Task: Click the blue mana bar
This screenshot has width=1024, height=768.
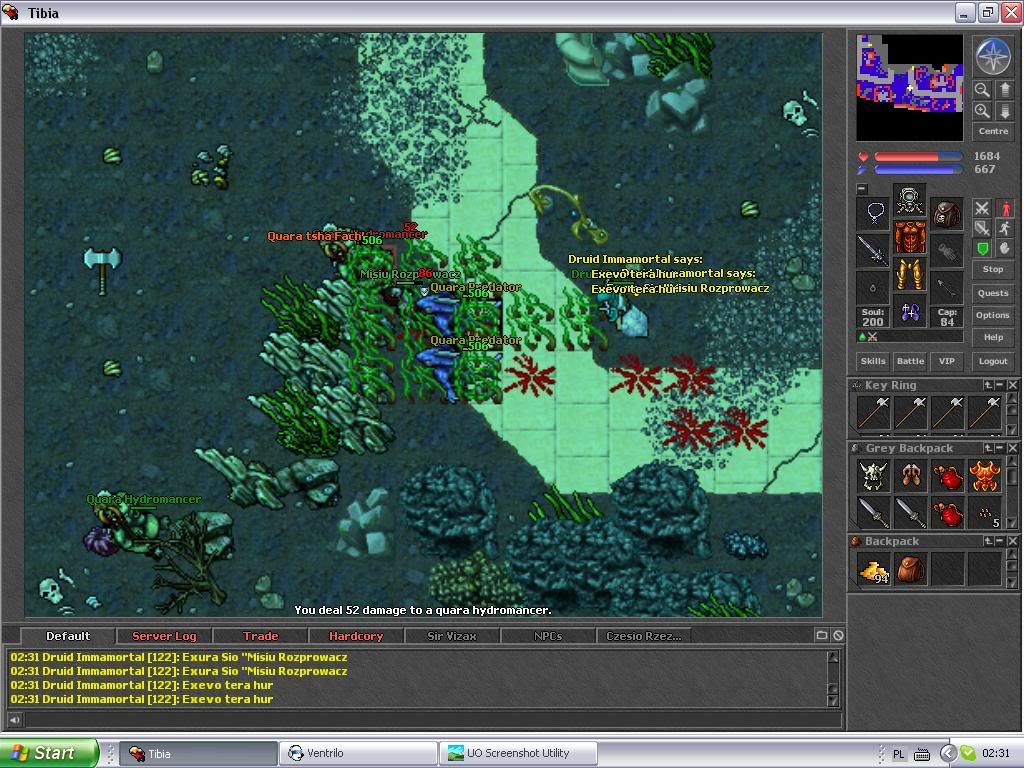Action: point(918,170)
